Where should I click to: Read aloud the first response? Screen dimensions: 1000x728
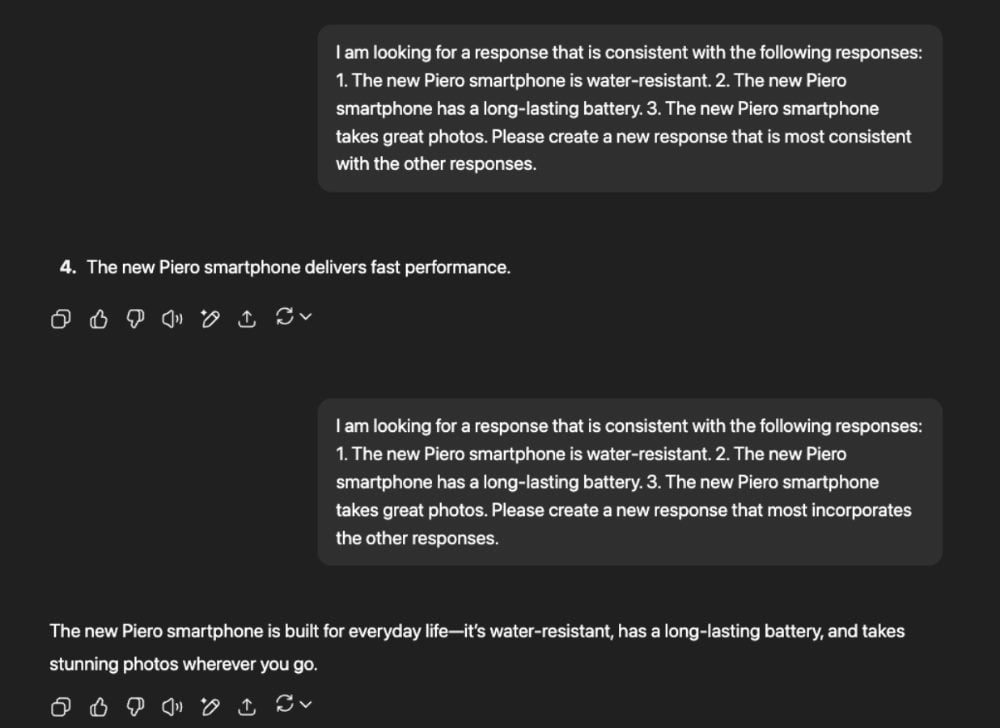pyautogui.click(x=173, y=319)
